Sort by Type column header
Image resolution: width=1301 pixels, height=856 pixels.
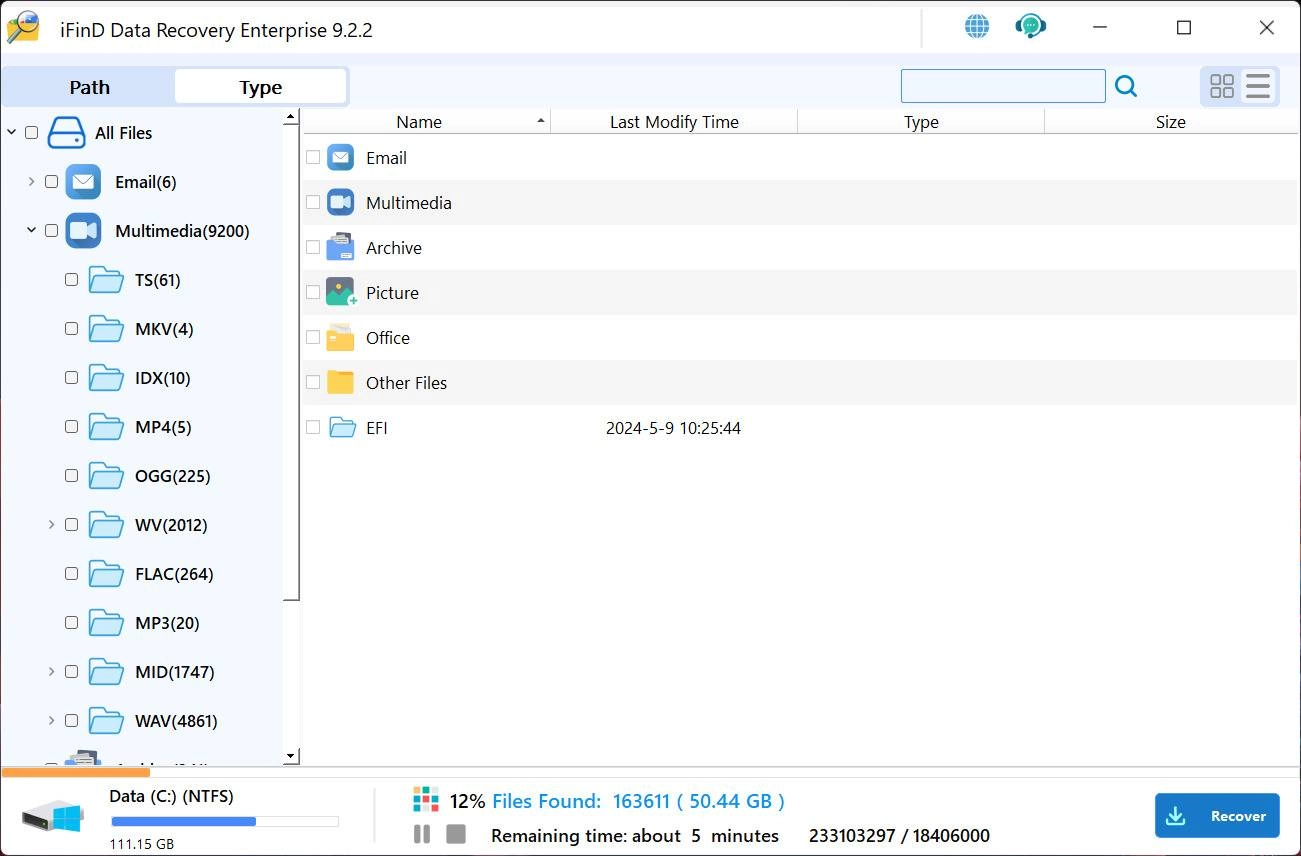(x=921, y=122)
